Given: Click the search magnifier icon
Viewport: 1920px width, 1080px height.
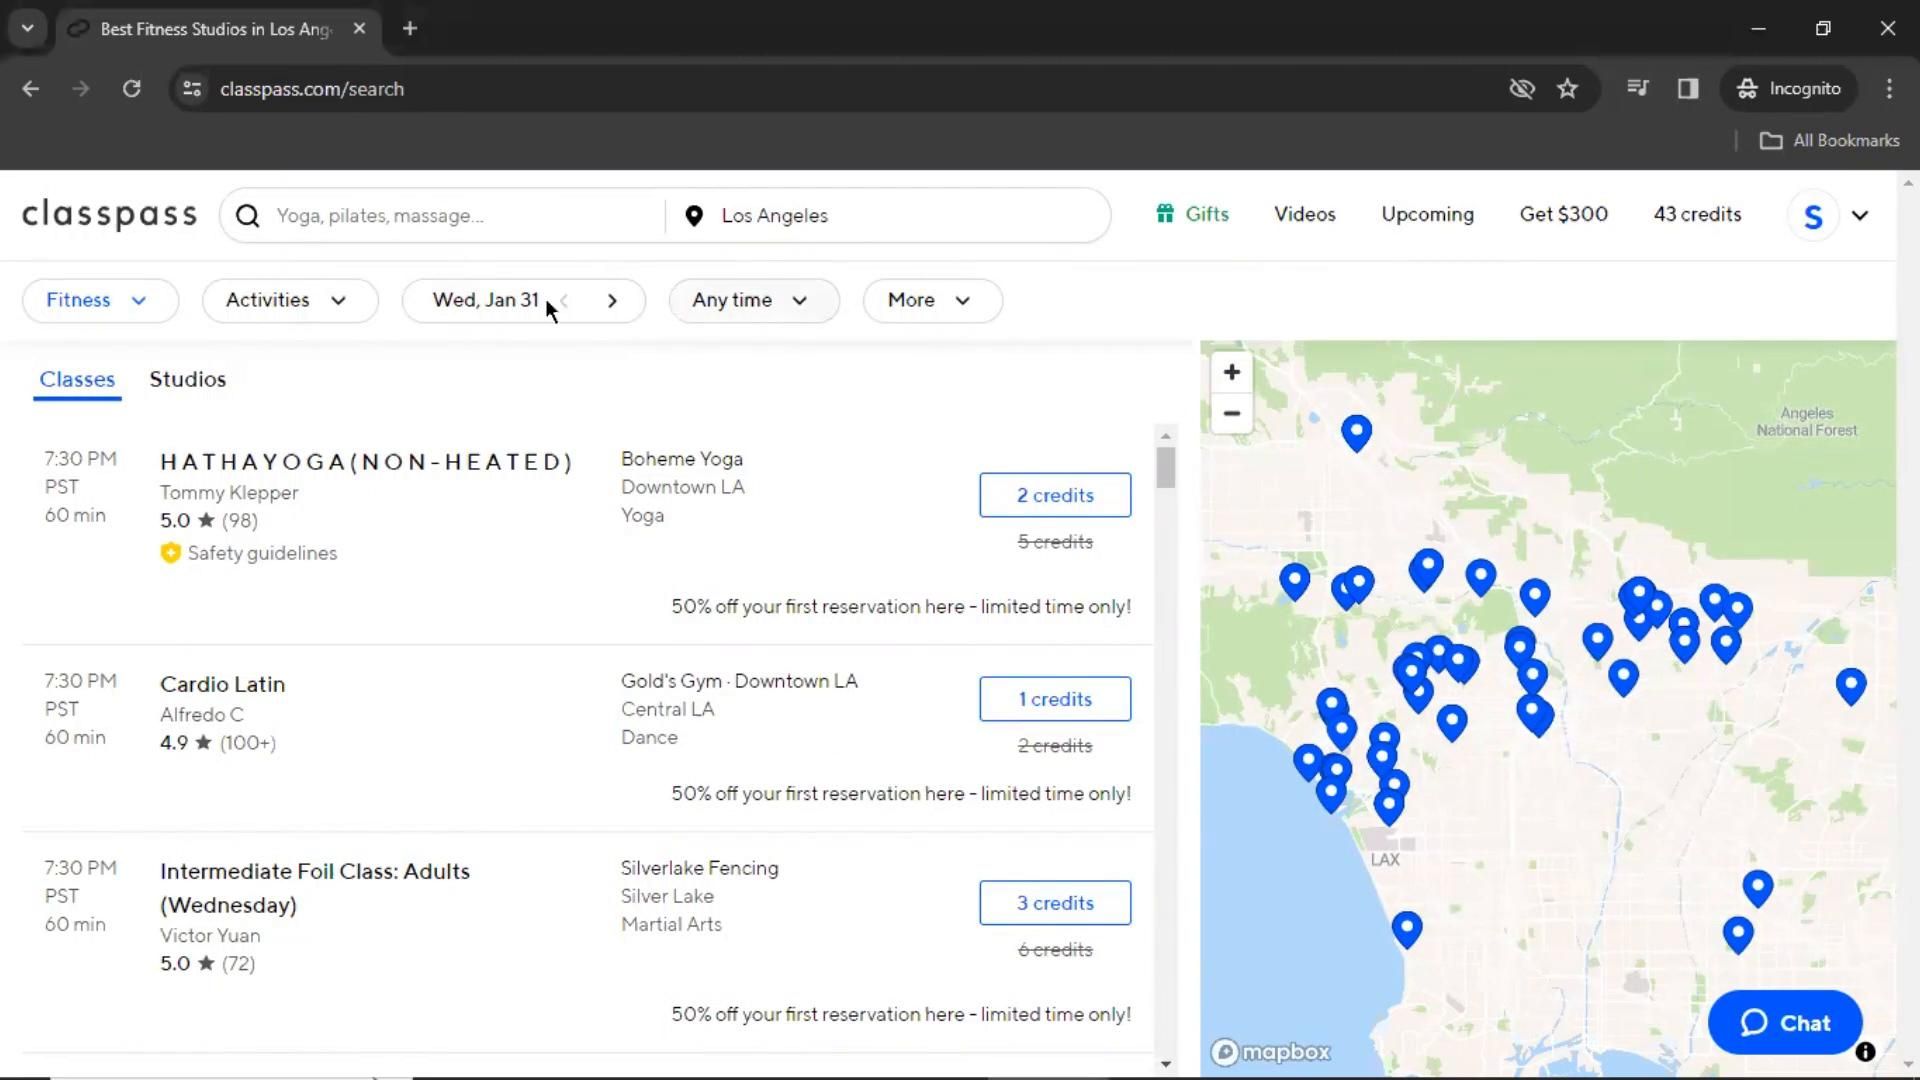Looking at the screenshot, I should pyautogui.click(x=248, y=216).
